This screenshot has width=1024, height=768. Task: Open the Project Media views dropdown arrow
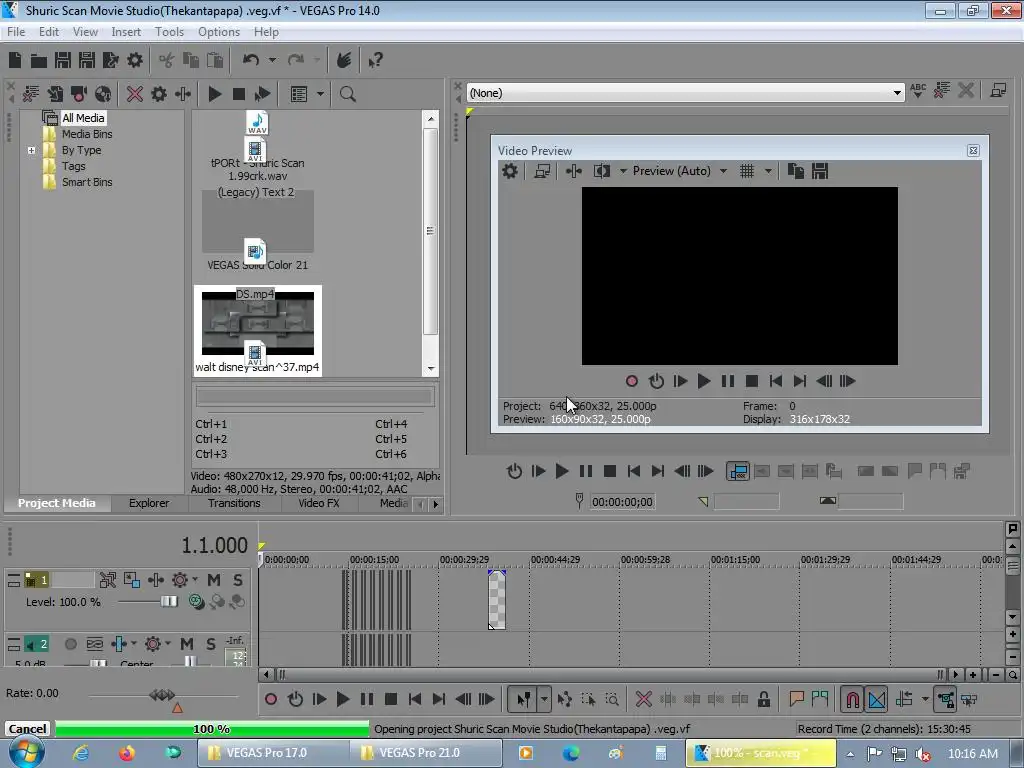point(320,94)
